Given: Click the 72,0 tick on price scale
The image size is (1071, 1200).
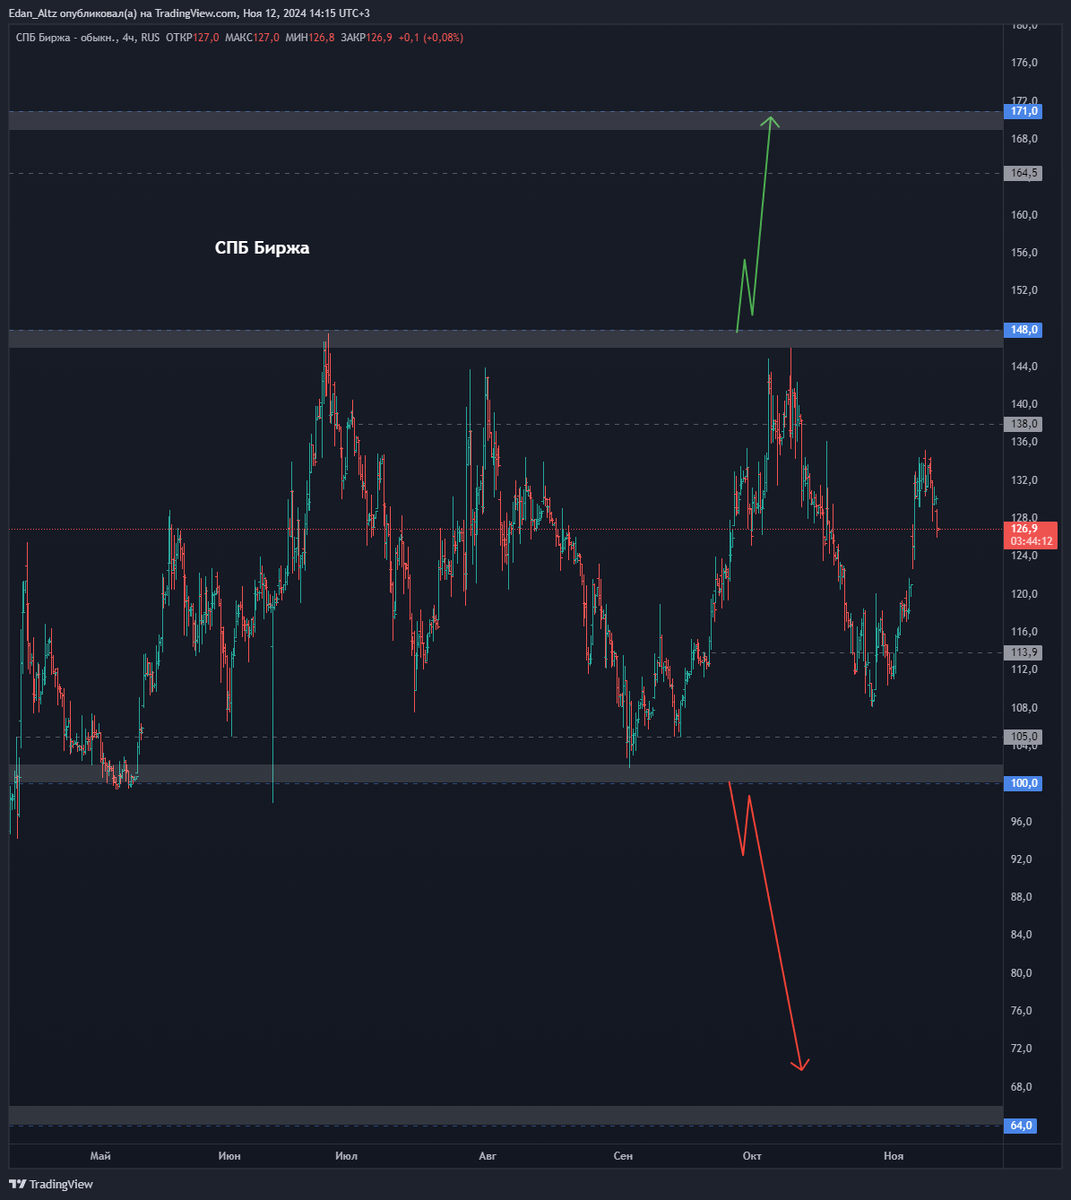Looking at the screenshot, I should tap(1023, 1049).
